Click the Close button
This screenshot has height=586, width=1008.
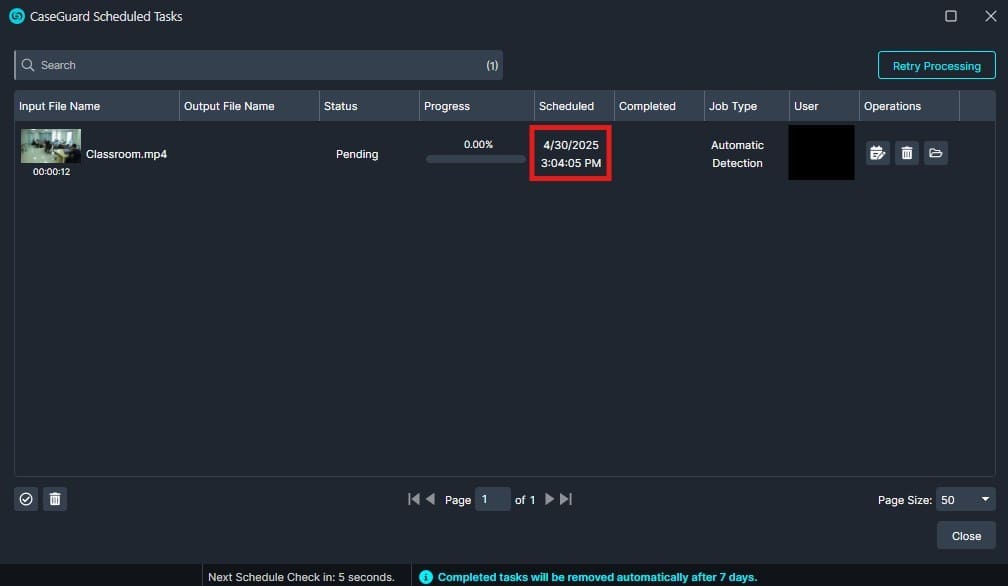(x=966, y=536)
